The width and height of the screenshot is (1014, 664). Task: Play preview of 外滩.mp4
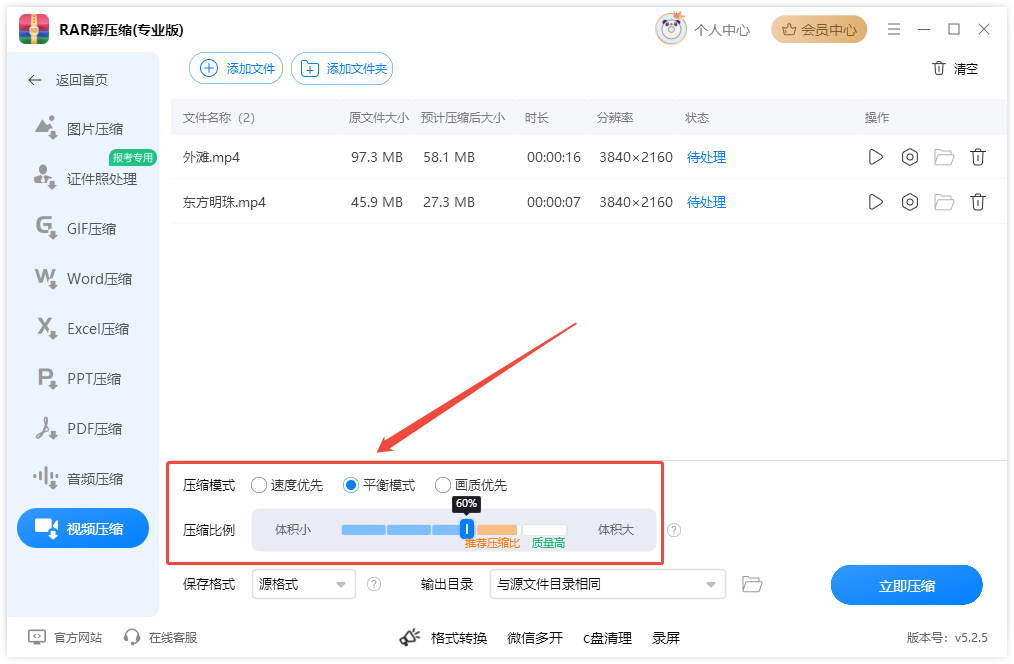876,157
